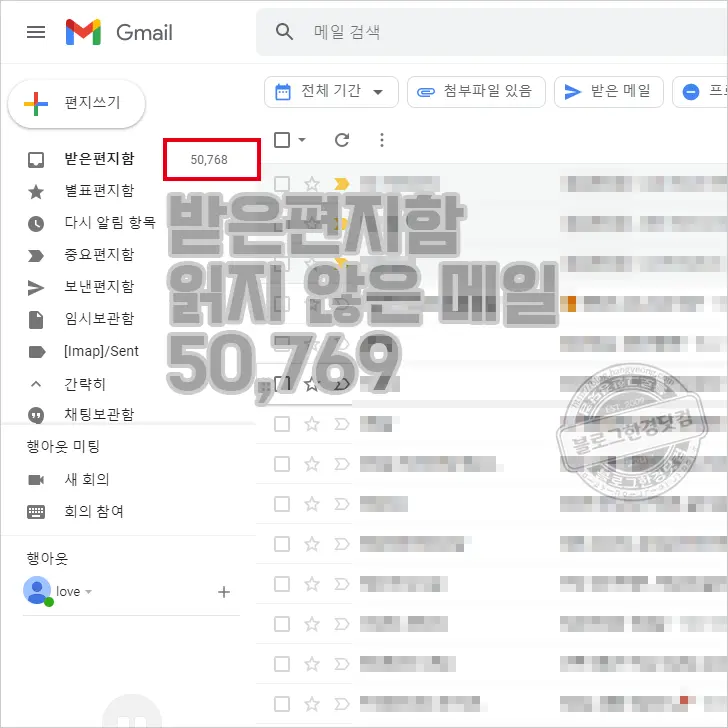The image size is (728, 728).
Task: Start a 새 회의 new meeting
Action: [86, 479]
